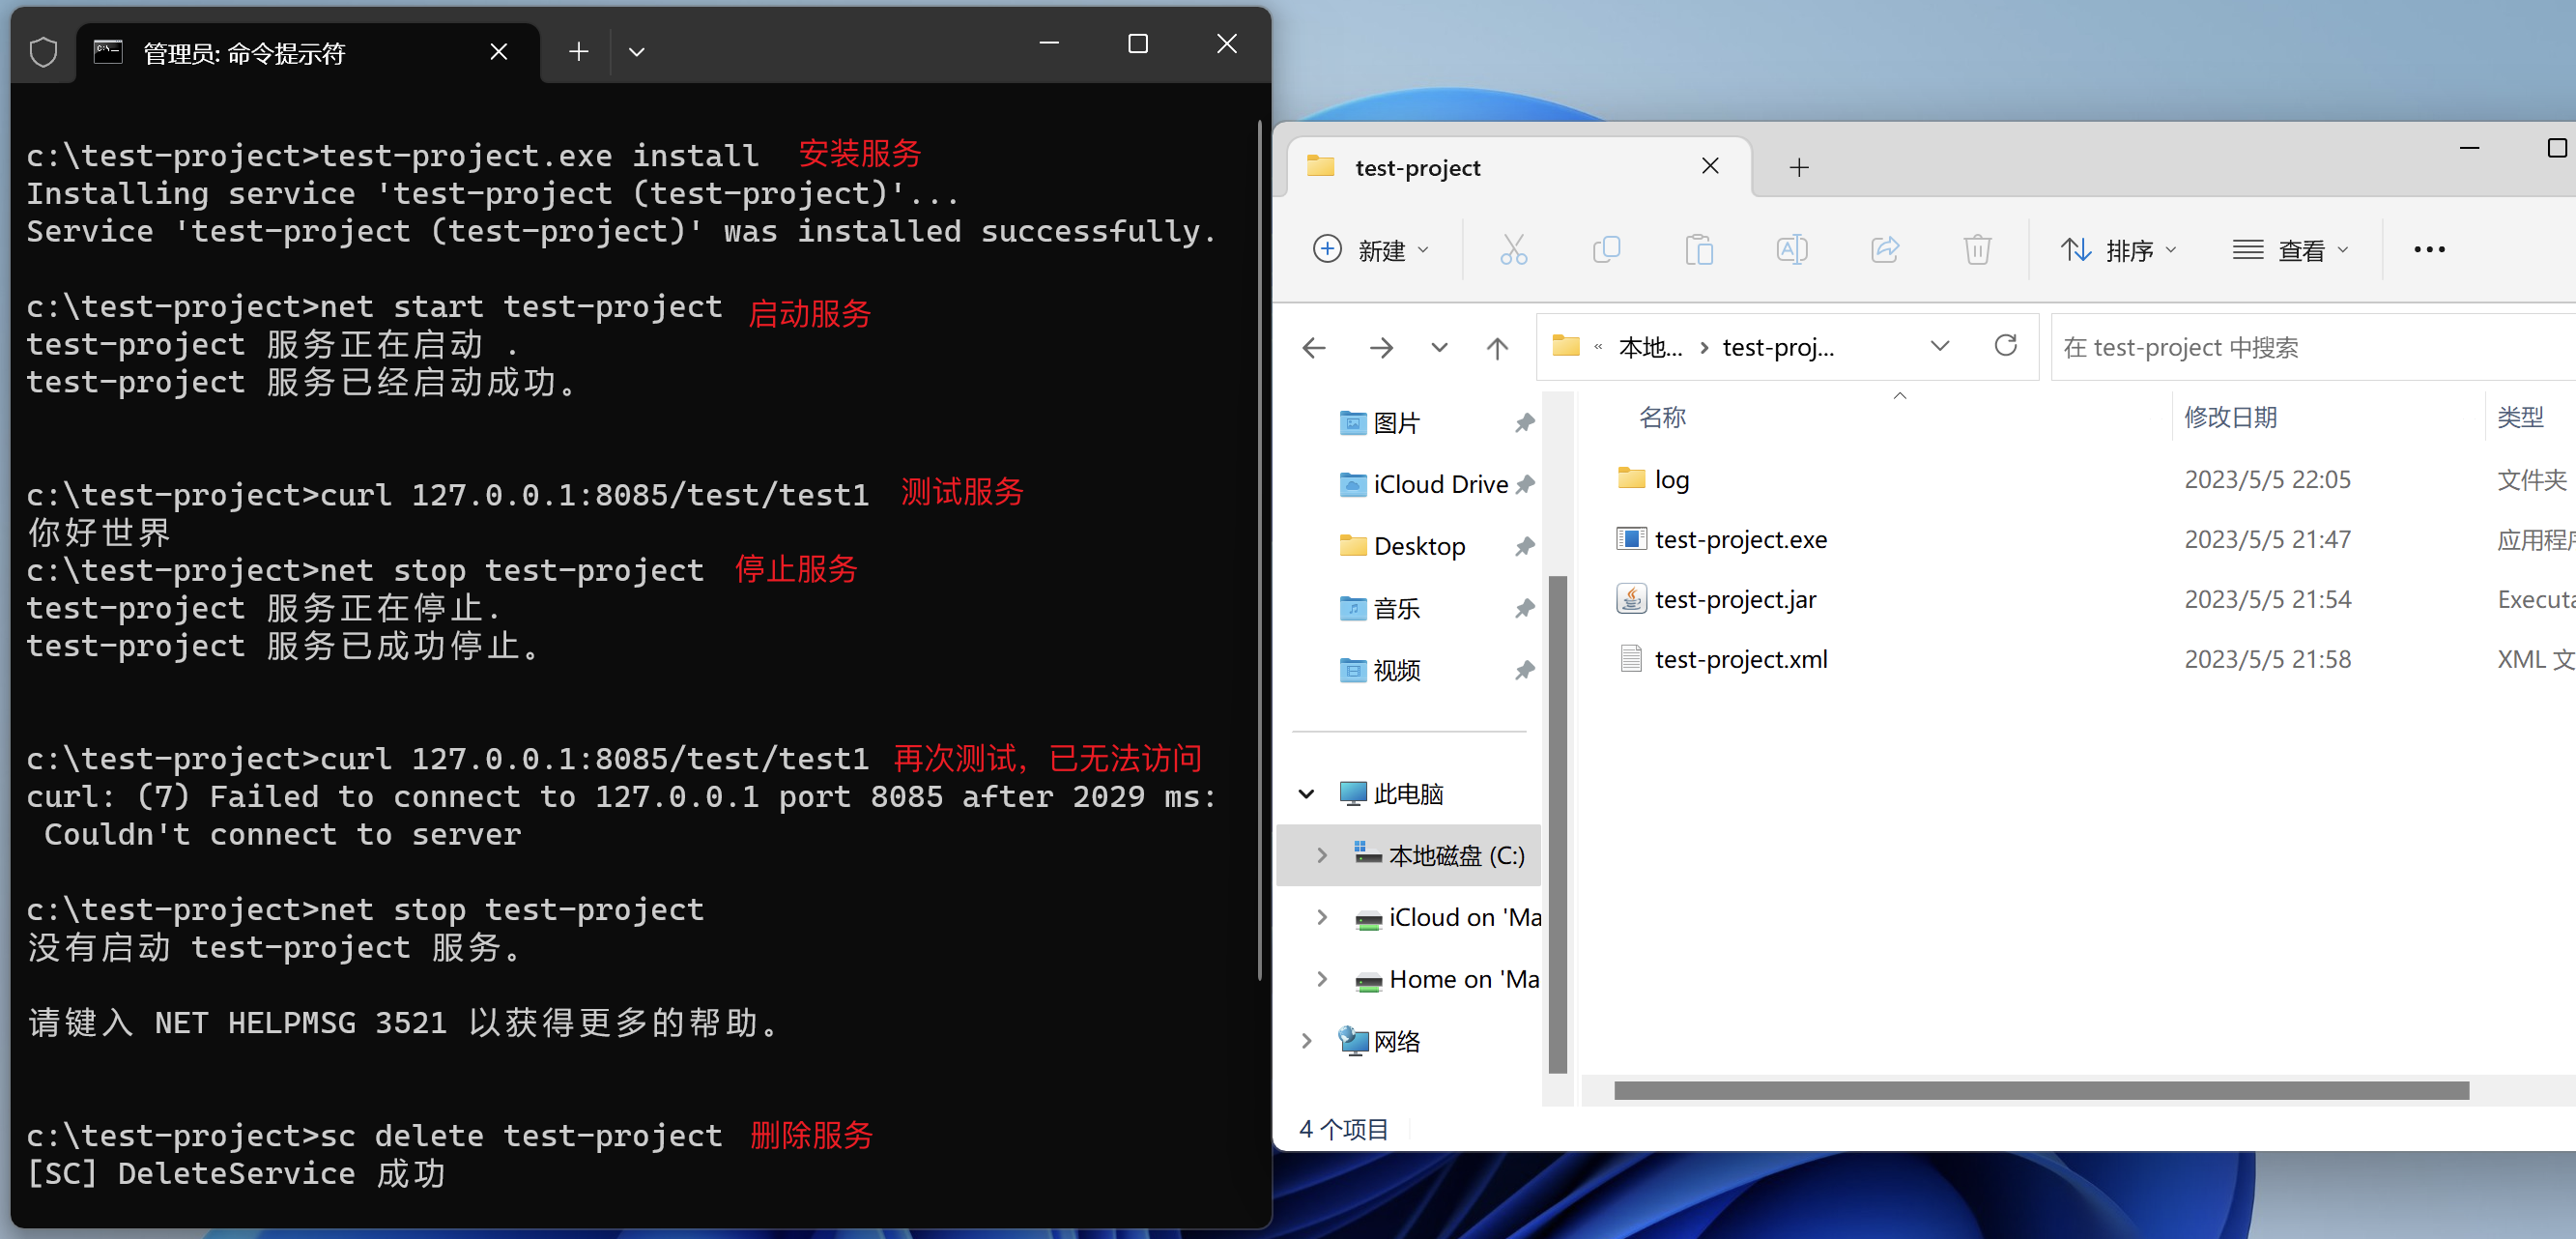Collapse the 此电脑 tree node
This screenshot has height=1239, width=2576.
tap(1306, 794)
